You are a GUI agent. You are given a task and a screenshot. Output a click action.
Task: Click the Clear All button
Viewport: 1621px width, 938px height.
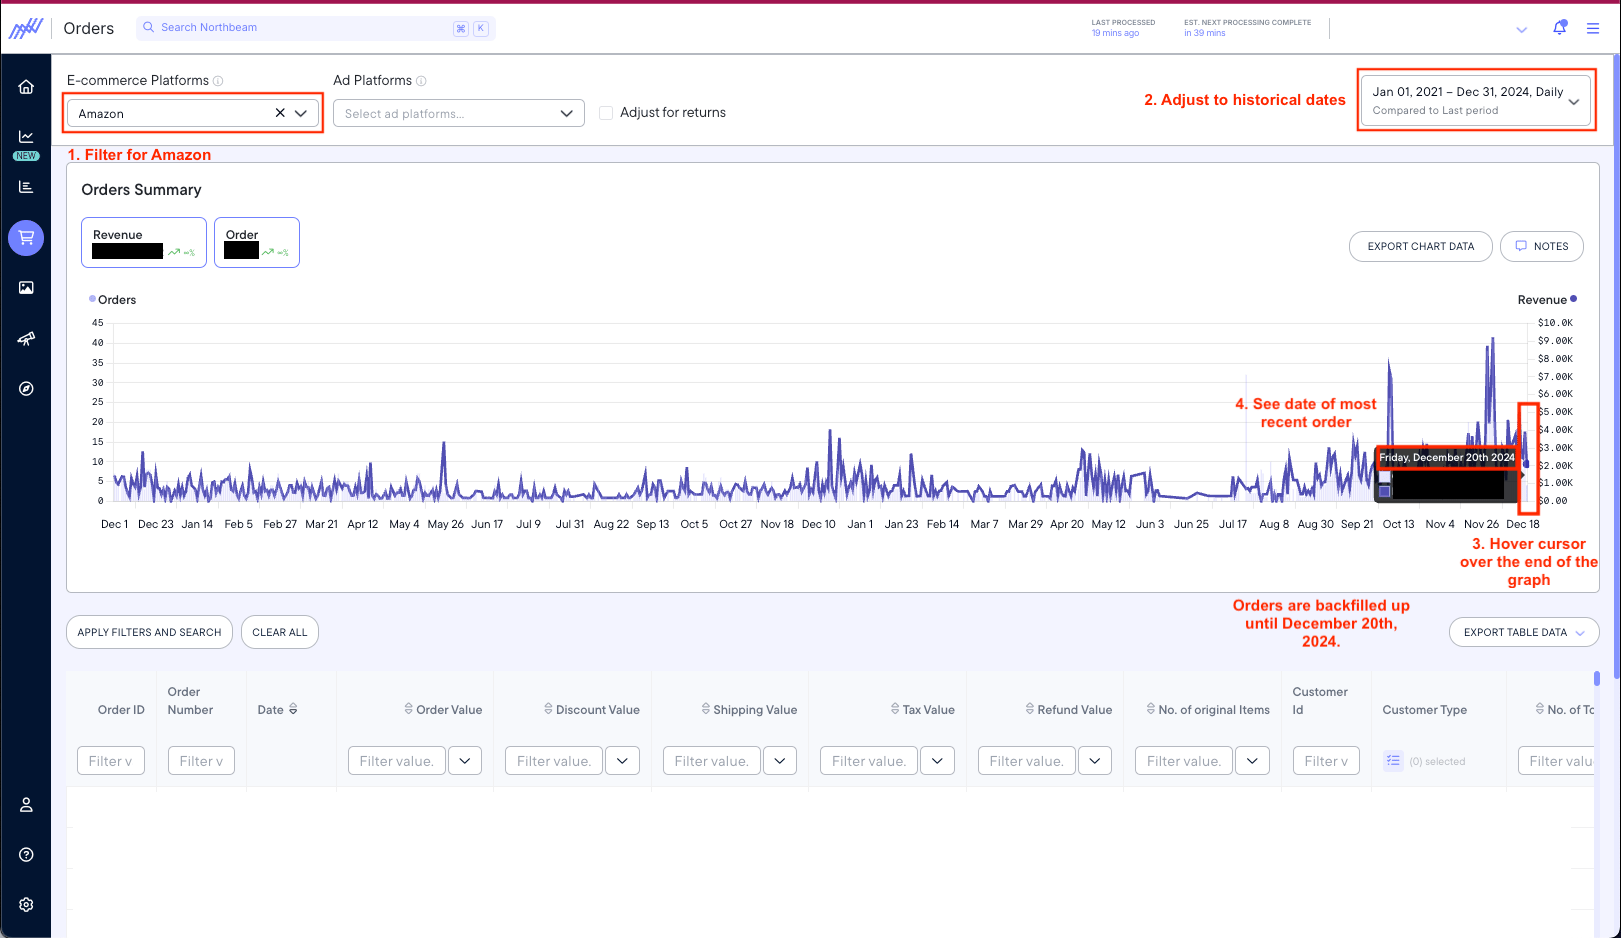280,632
